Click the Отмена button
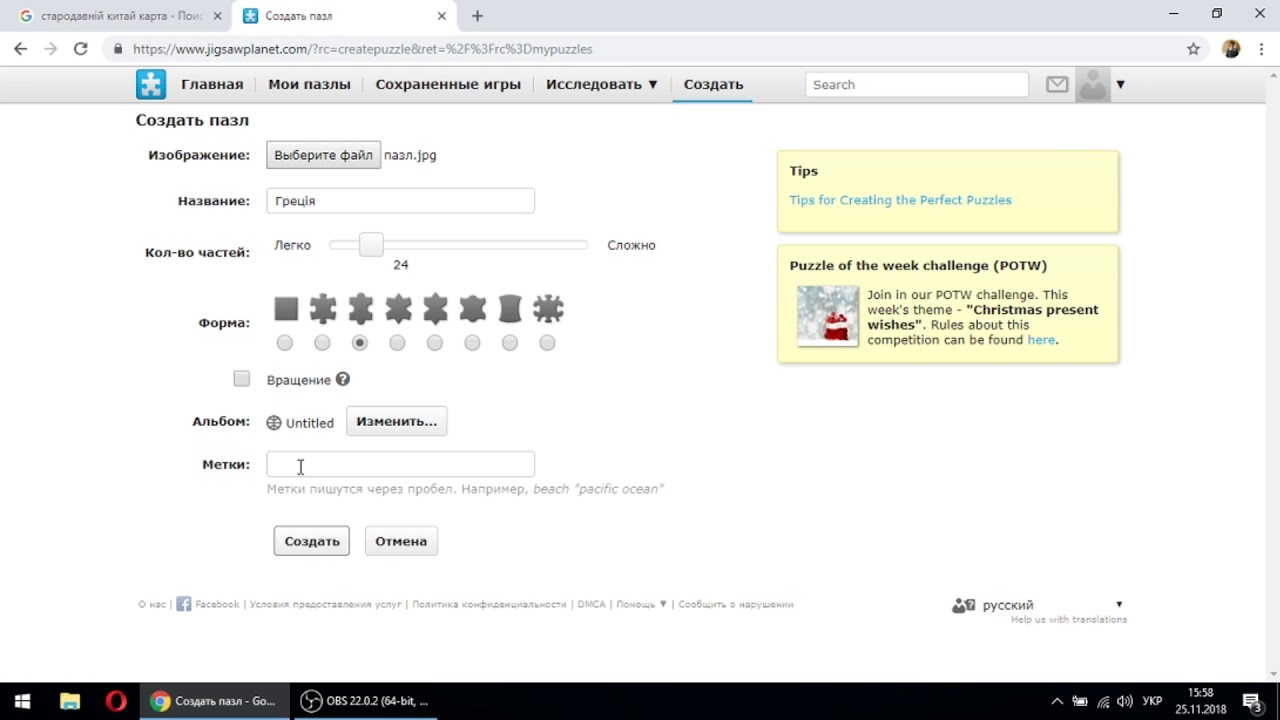Screen dimensions: 1280x720 pos(401,541)
